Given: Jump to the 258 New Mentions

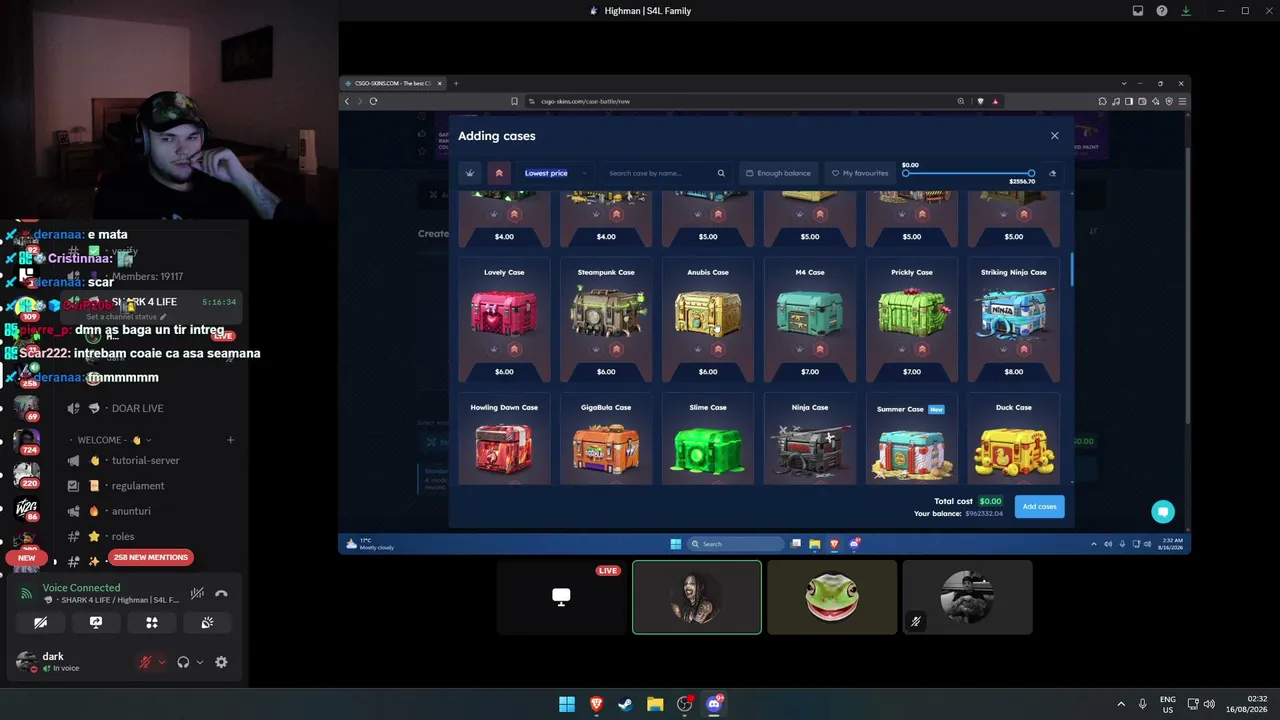Looking at the screenshot, I should pos(151,557).
